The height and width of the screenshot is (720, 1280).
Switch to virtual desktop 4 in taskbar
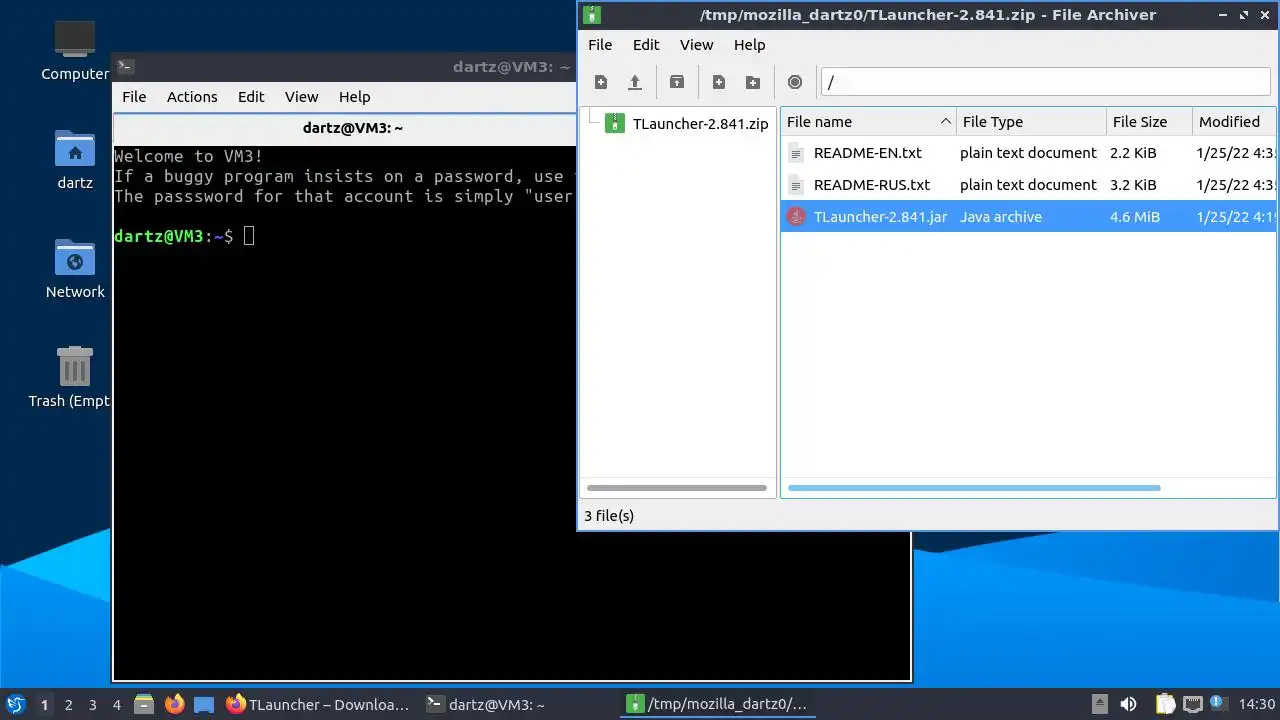click(x=116, y=705)
